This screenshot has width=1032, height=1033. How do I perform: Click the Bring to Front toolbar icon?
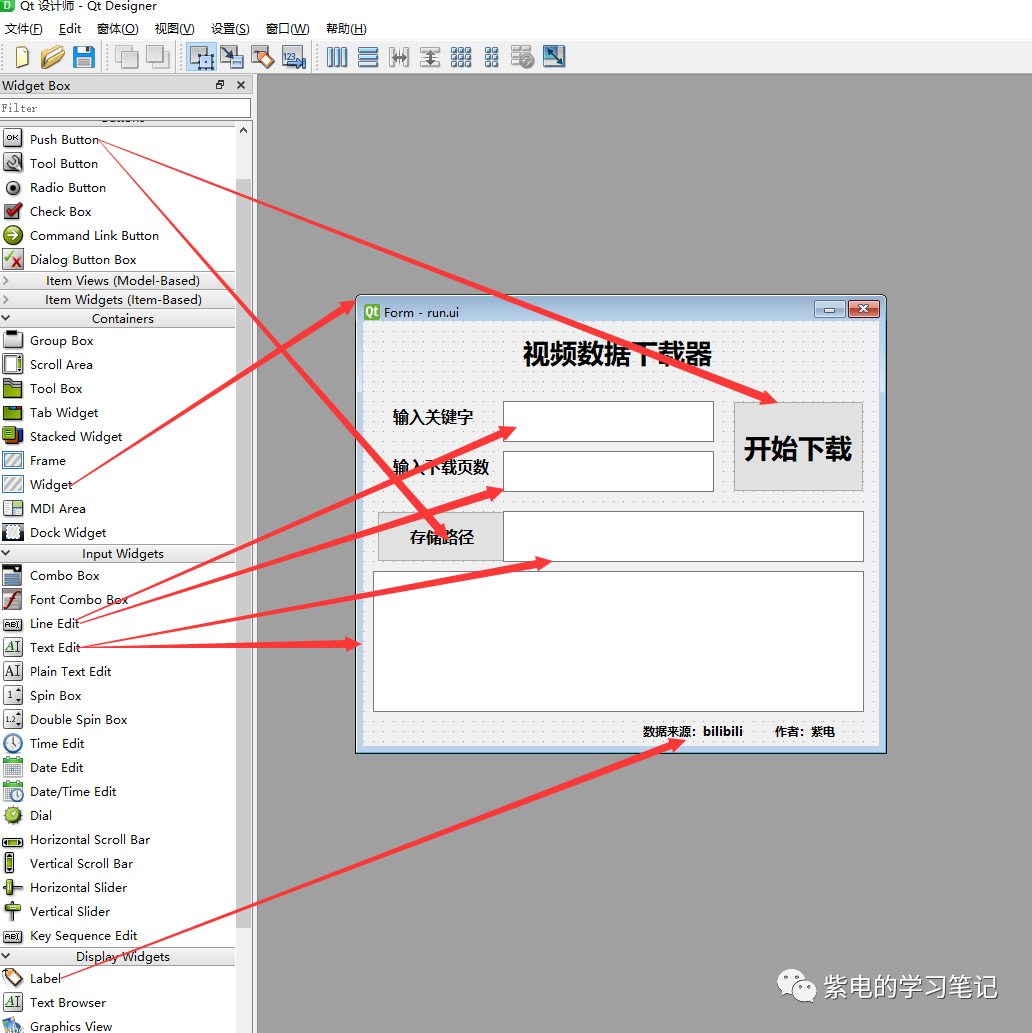click(158, 57)
